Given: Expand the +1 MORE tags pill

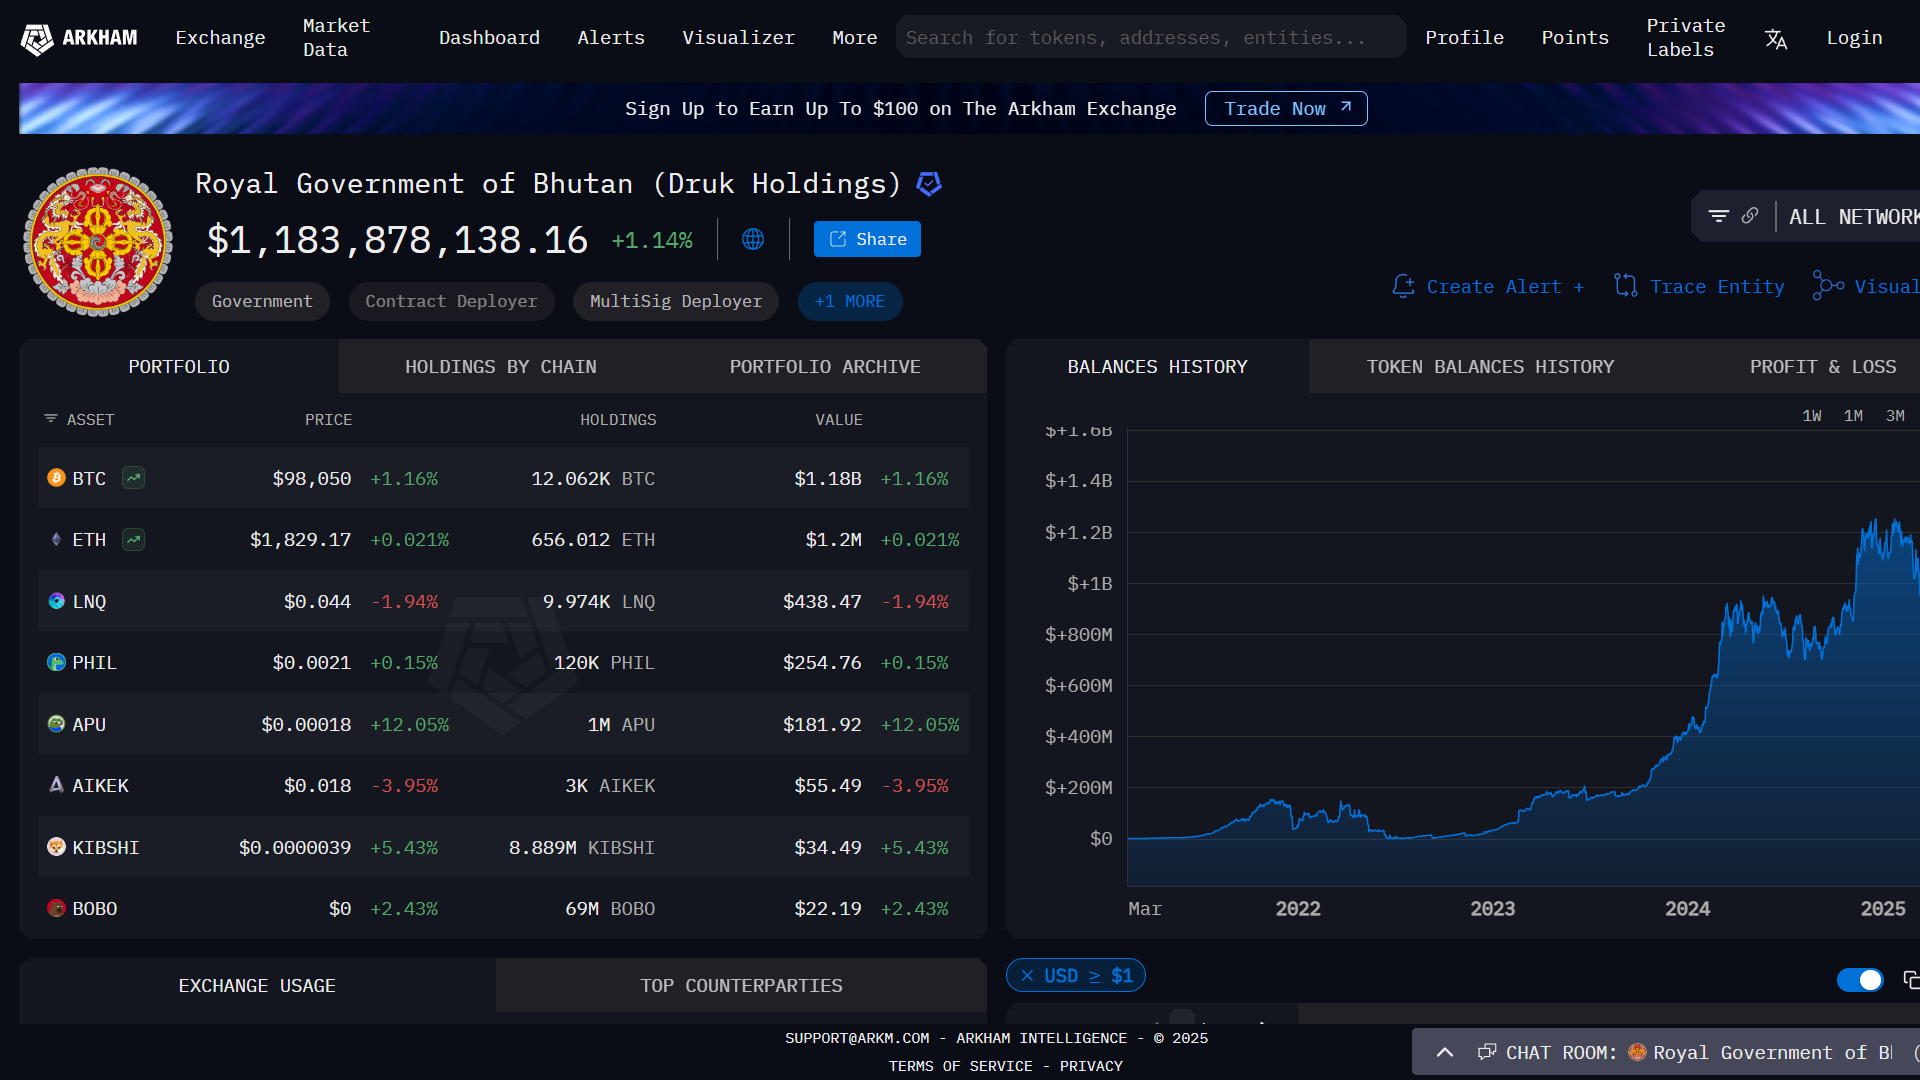Looking at the screenshot, I should 850,302.
